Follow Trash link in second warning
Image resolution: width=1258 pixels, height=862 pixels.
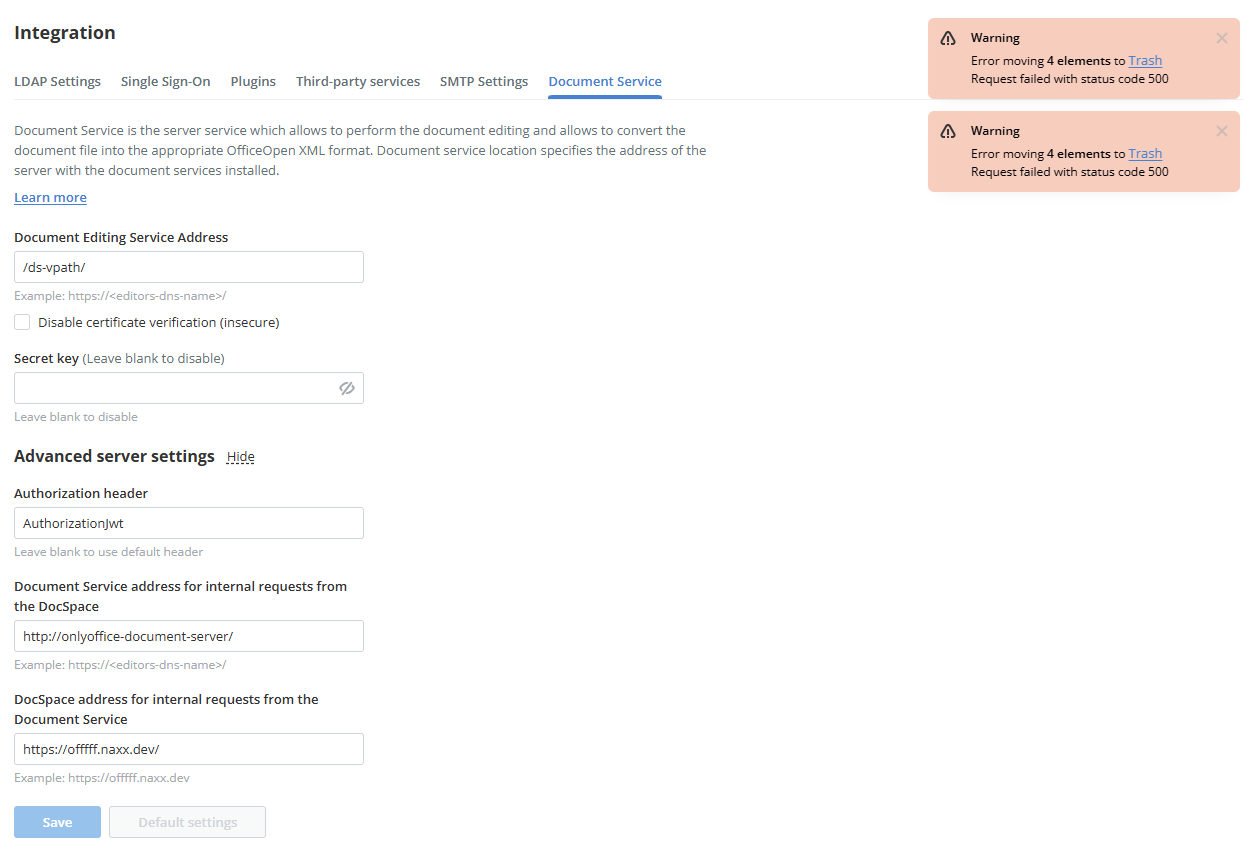point(1145,153)
